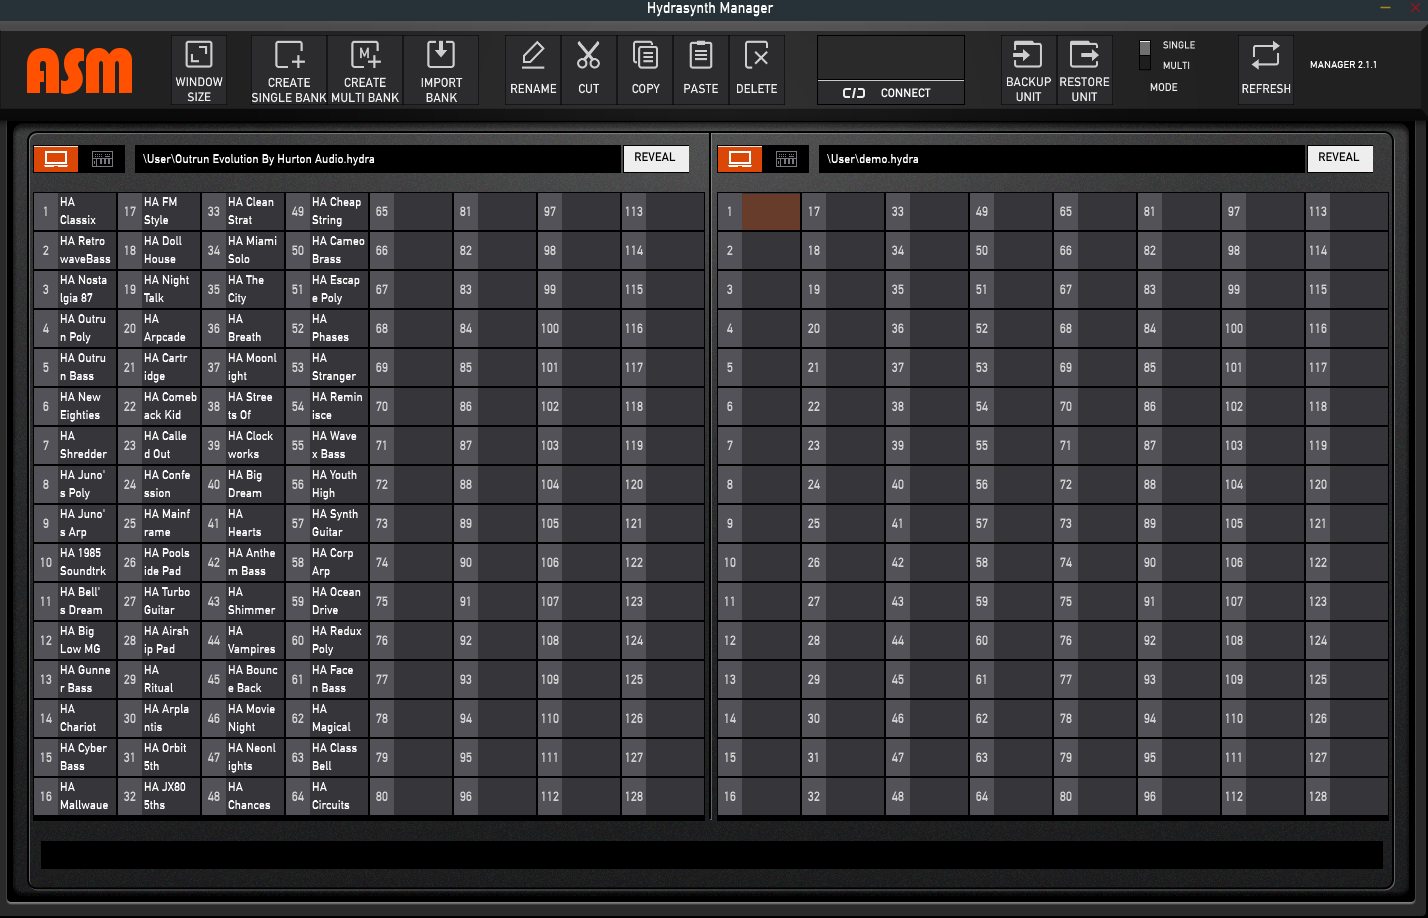
Task: Click the Window Size icon
Action: point(199,70)
